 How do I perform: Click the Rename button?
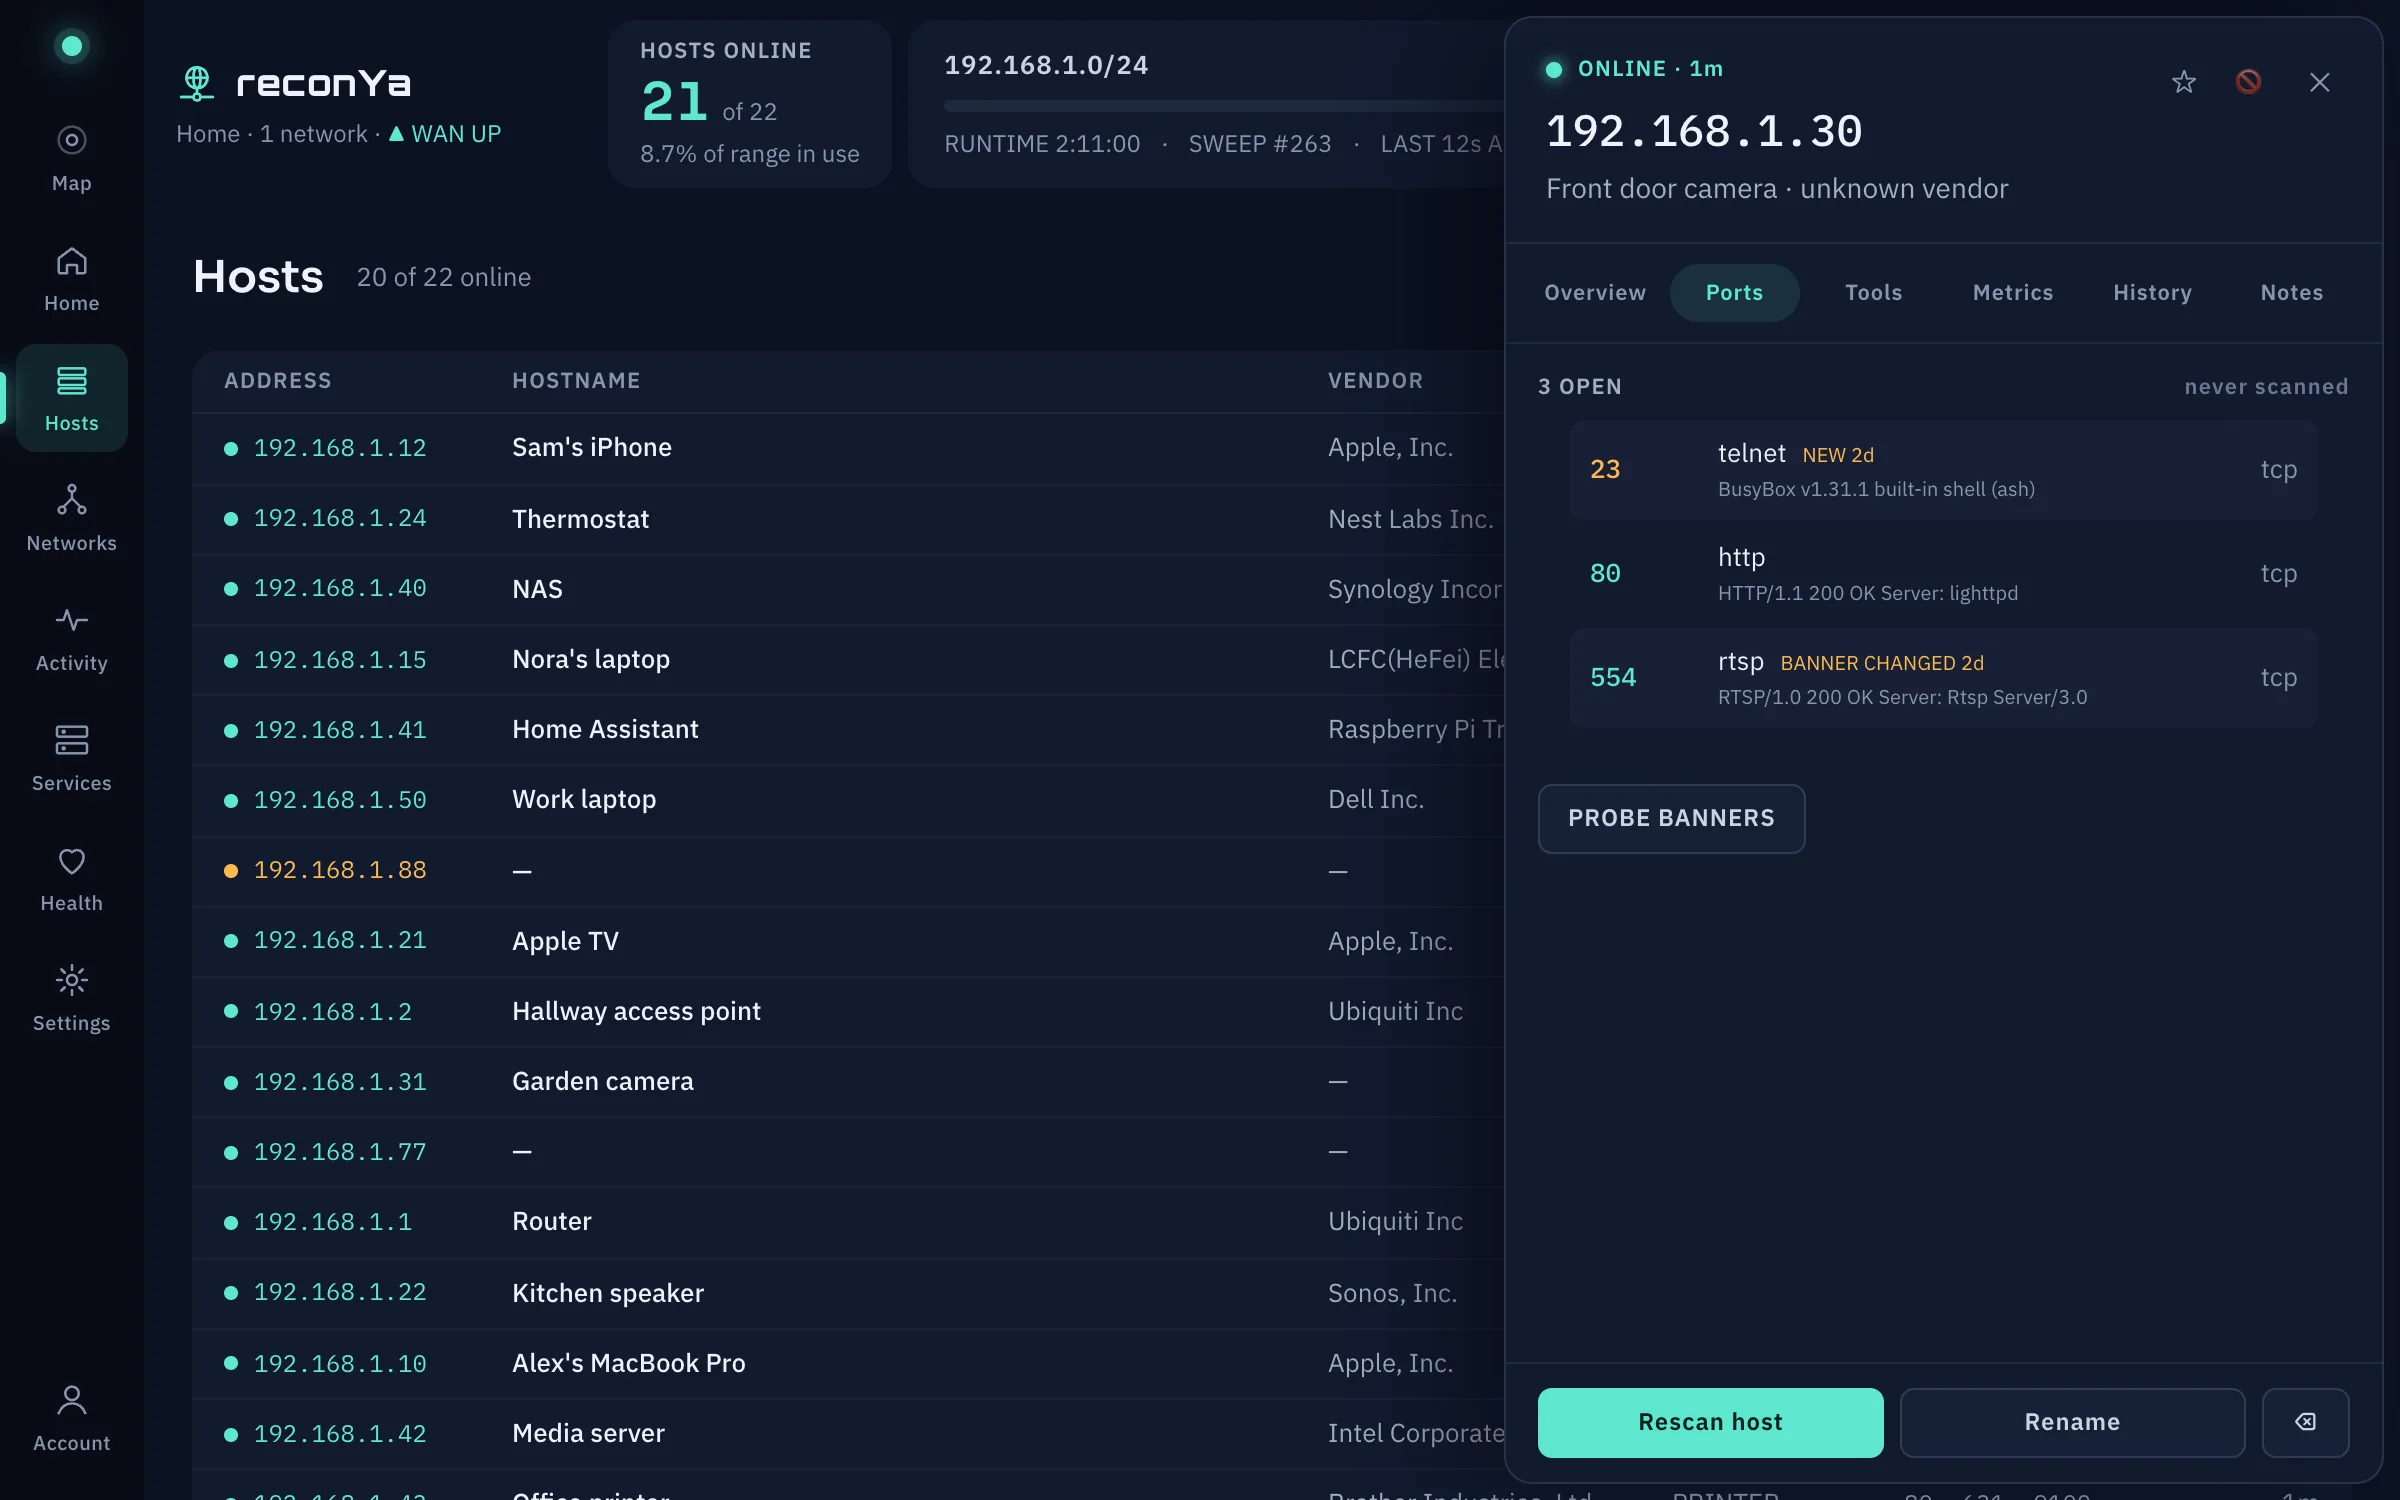[2072, 1422]
